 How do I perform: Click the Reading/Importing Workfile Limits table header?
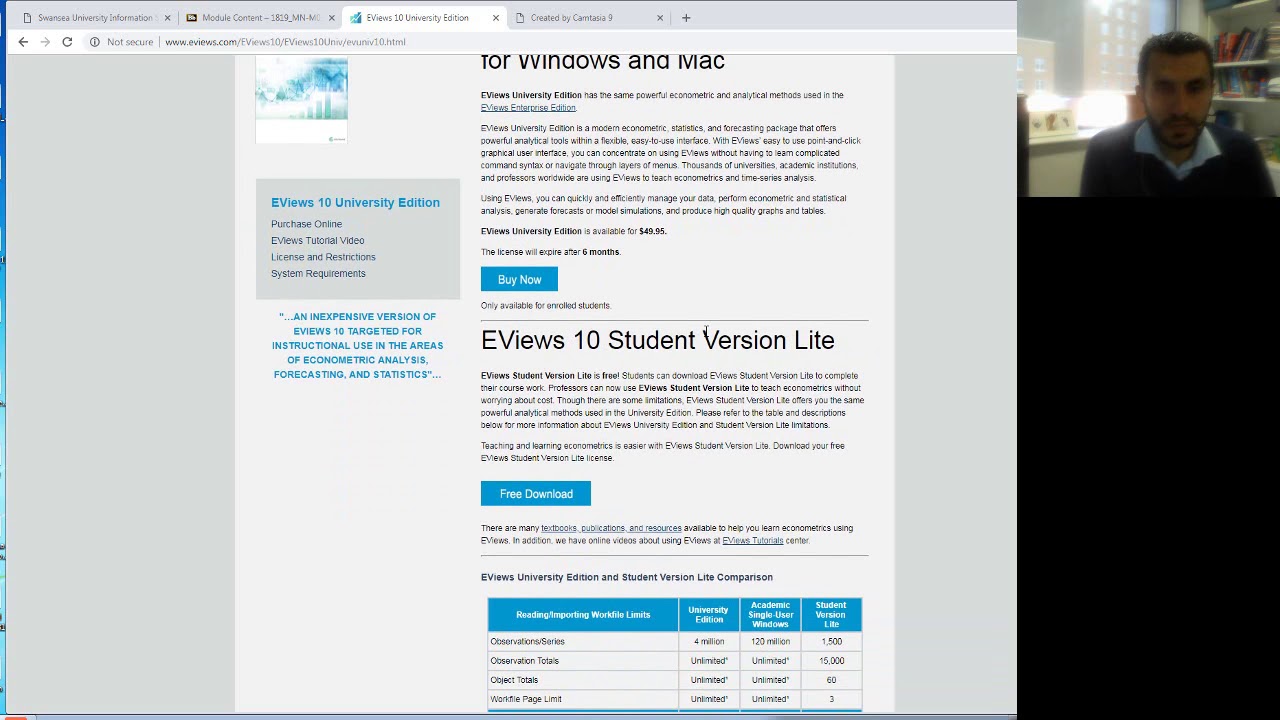pyautogui.click(x=583, y=615)
